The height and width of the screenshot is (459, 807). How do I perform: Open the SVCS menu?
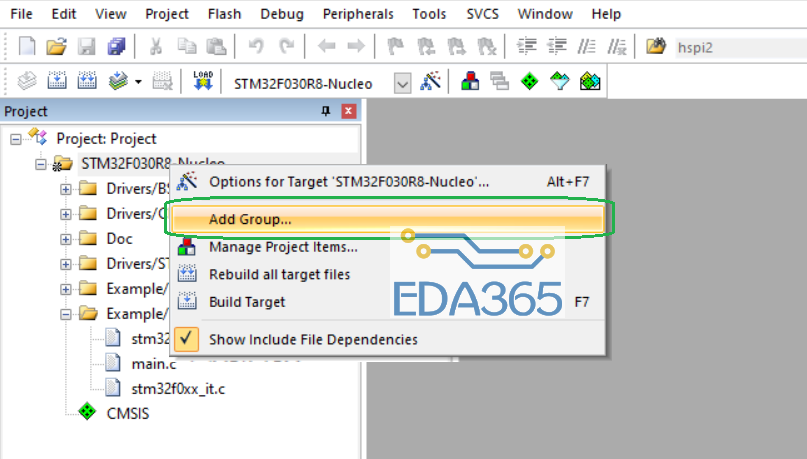click(483, 14)
